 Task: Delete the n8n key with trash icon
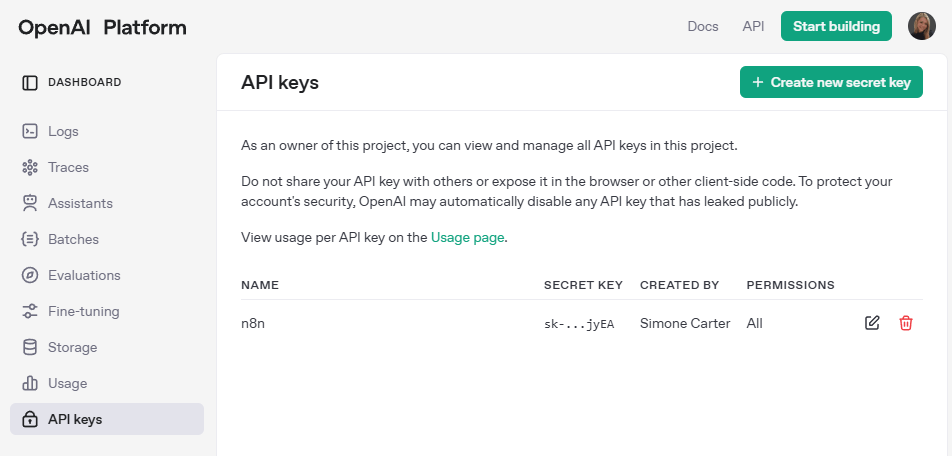(x=906, y=323)
